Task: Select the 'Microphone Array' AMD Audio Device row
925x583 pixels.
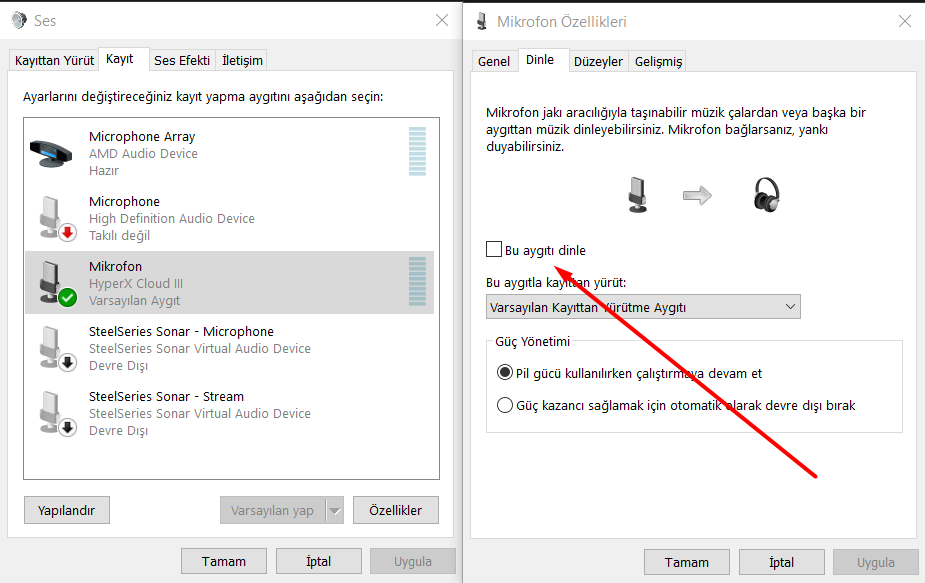Action: (229, 153)
